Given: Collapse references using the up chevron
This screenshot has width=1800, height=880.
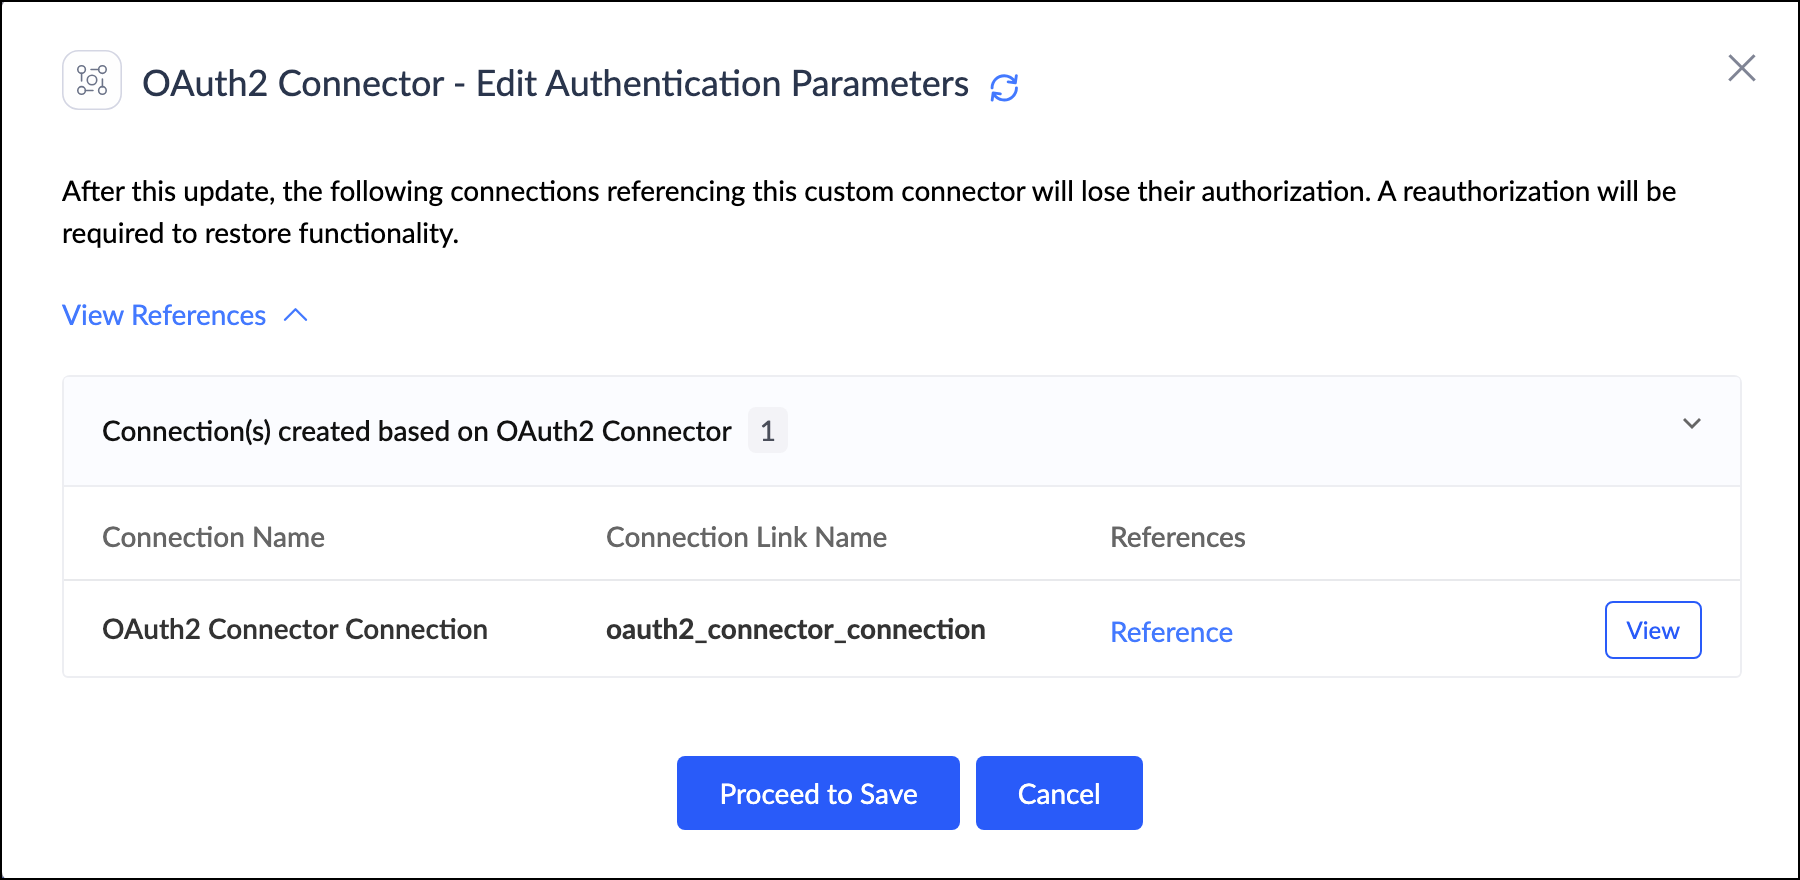Looking at the screenshot, I should [296, 315].
